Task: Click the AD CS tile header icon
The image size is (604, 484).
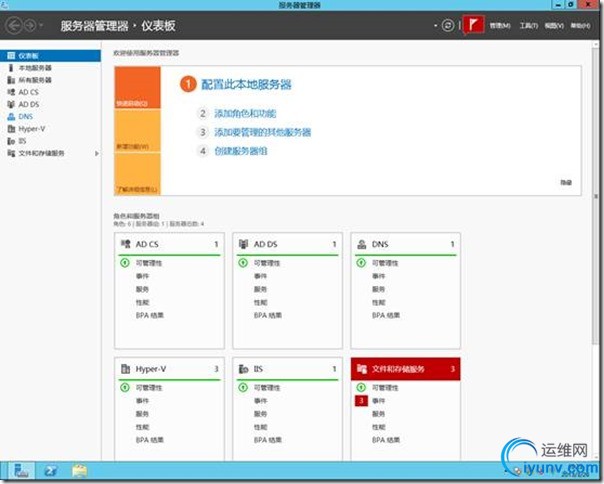Action: point(126,244)
